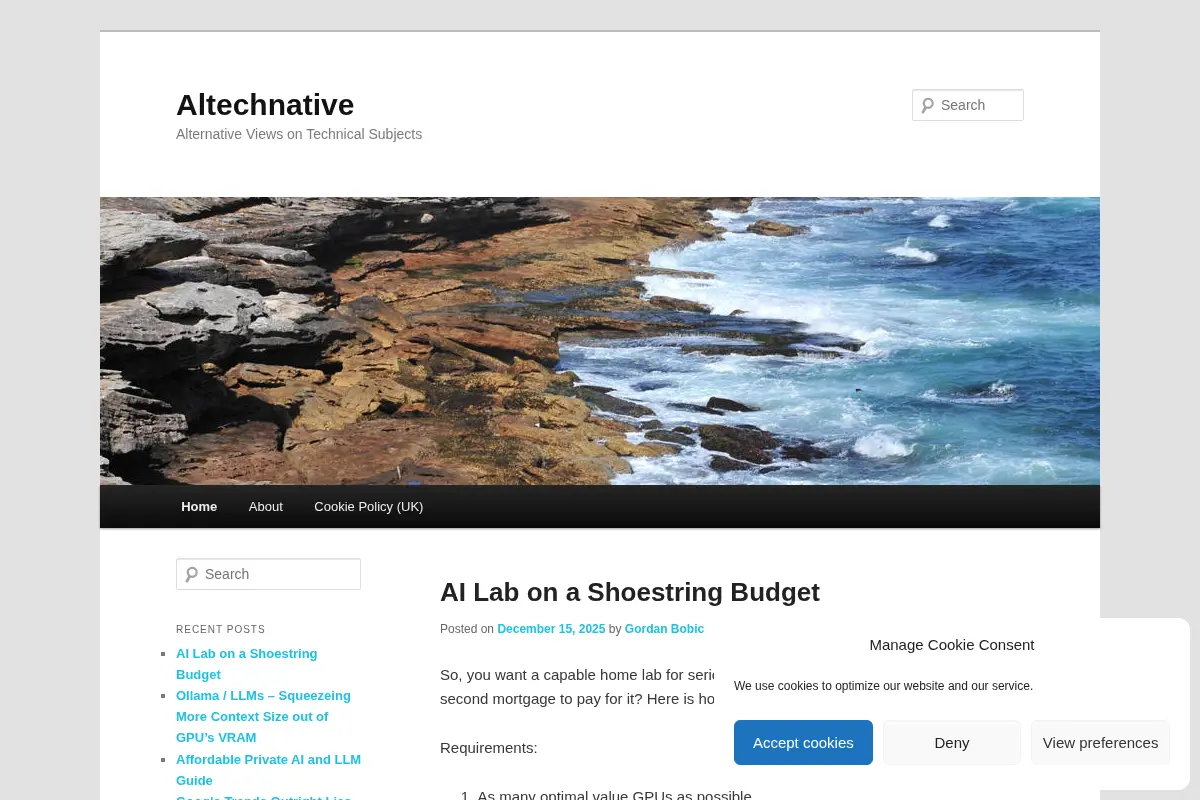The height and width of the screenshot is (800, 1200).
Task: Click the magnifier icon in sidebar search
Action: (191, 574)
